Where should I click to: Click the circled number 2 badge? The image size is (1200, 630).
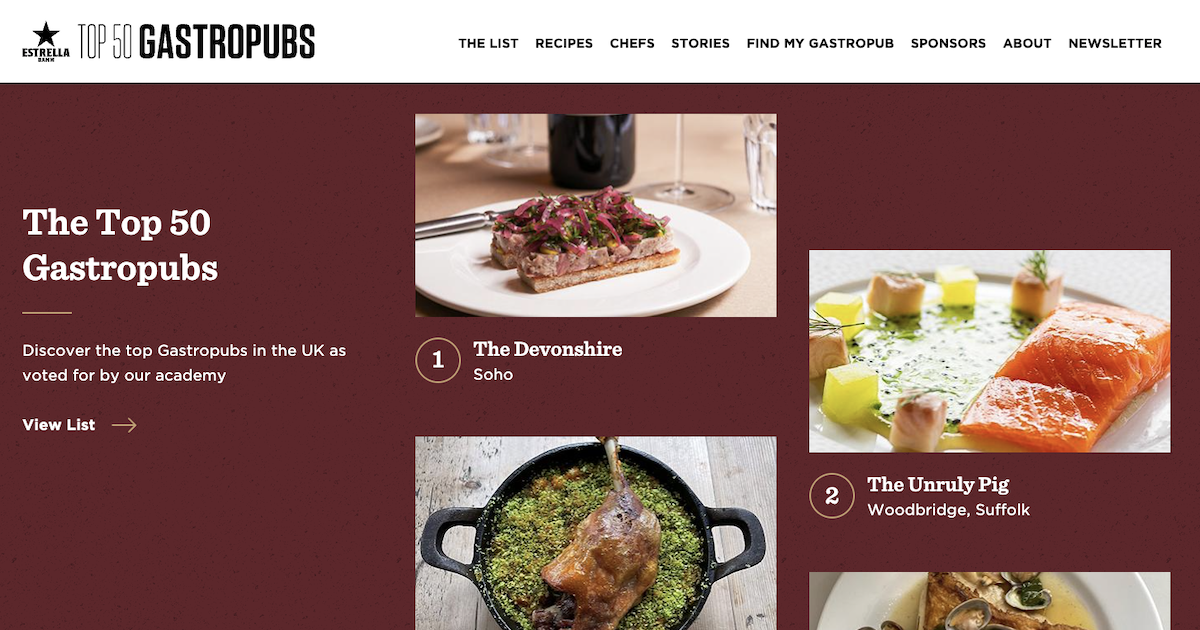pyautogui.click(x=831, y=496)
